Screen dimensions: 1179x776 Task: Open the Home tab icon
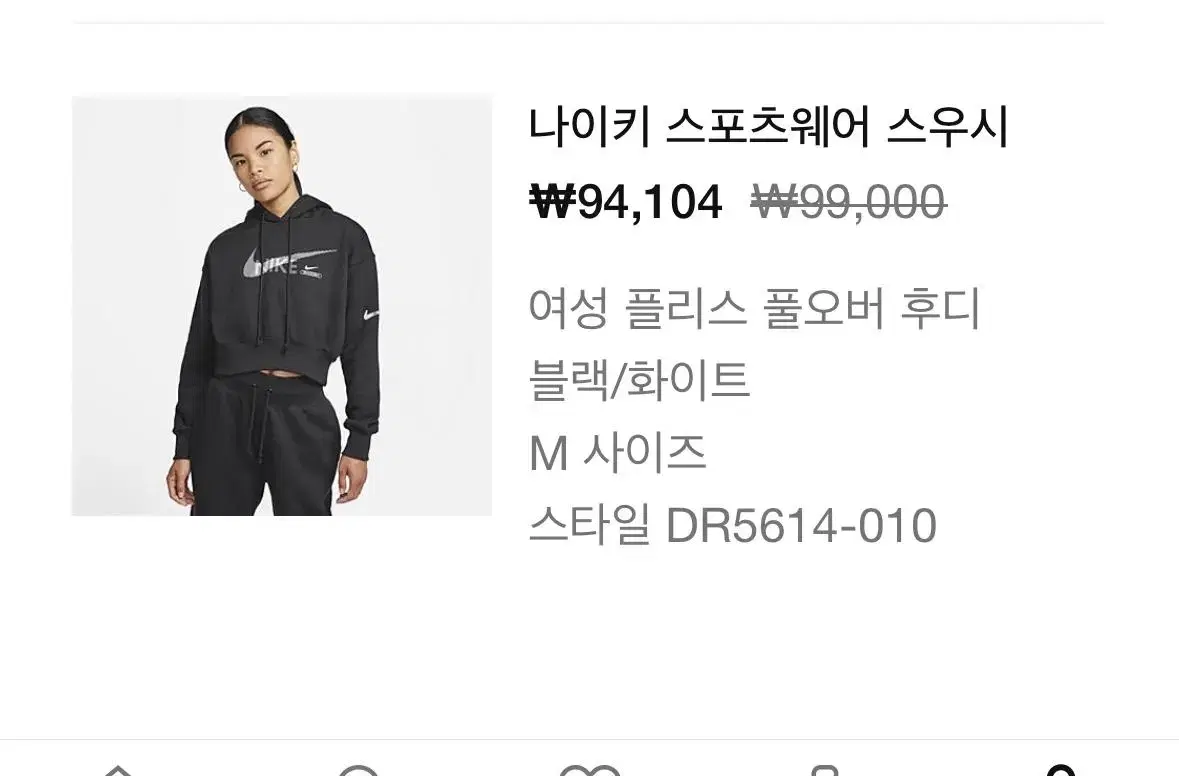[x=118, y=770]
